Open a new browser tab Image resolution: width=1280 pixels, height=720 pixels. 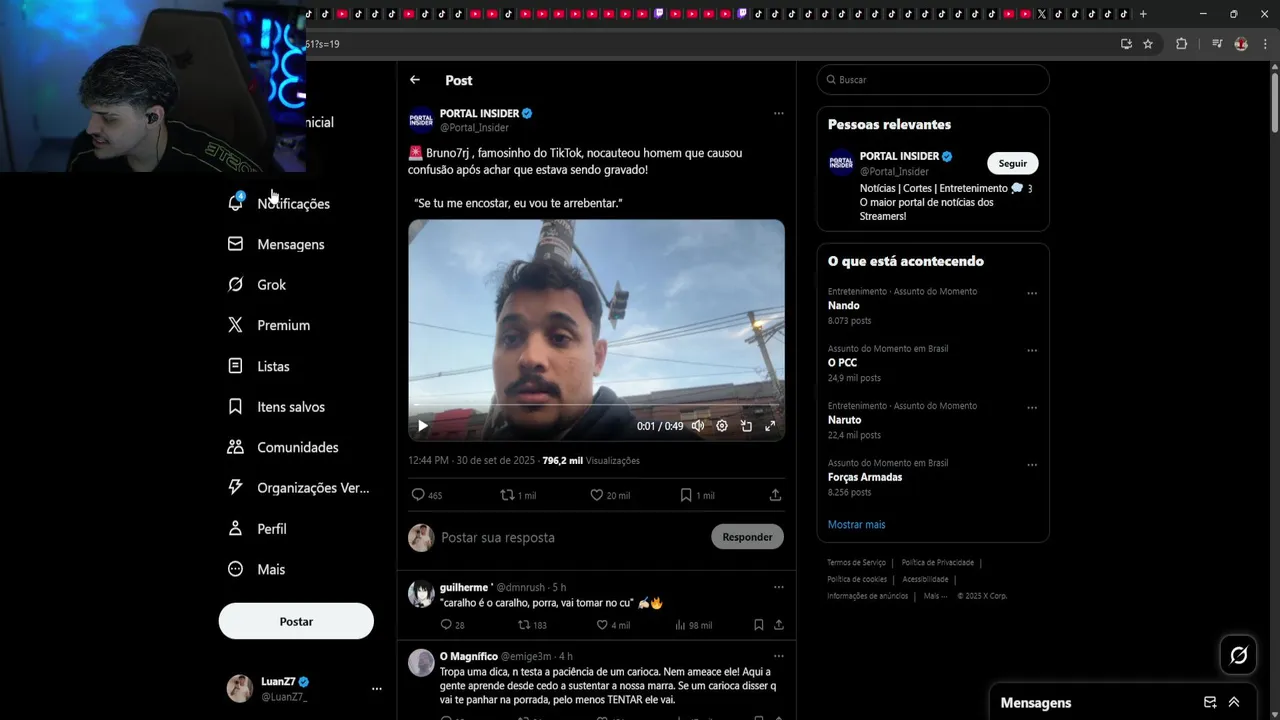[1143, 14]
